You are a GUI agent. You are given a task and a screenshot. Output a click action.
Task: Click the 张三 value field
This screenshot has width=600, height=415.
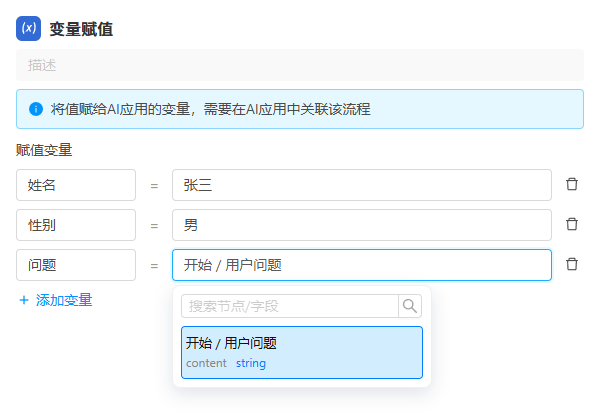click(x=361, y=185)
